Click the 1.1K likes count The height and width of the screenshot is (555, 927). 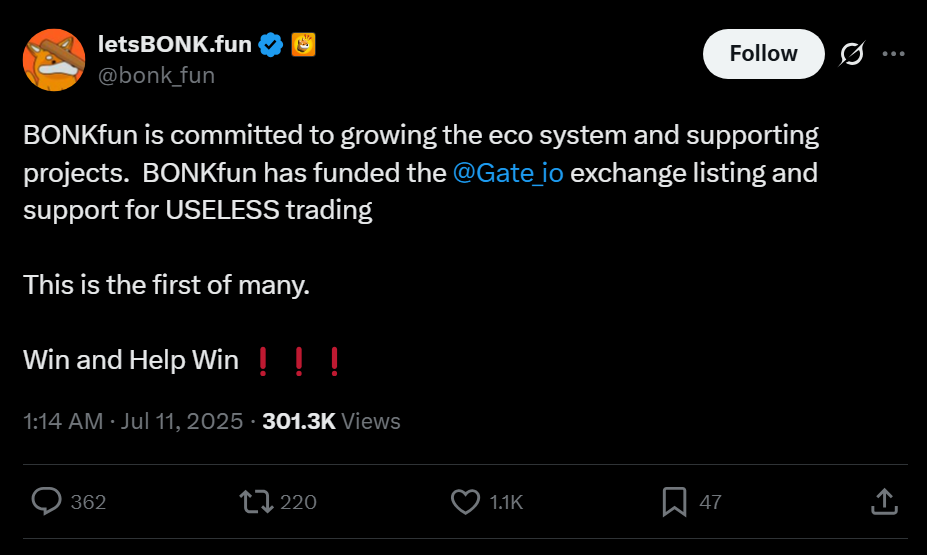tap(506, 502)
